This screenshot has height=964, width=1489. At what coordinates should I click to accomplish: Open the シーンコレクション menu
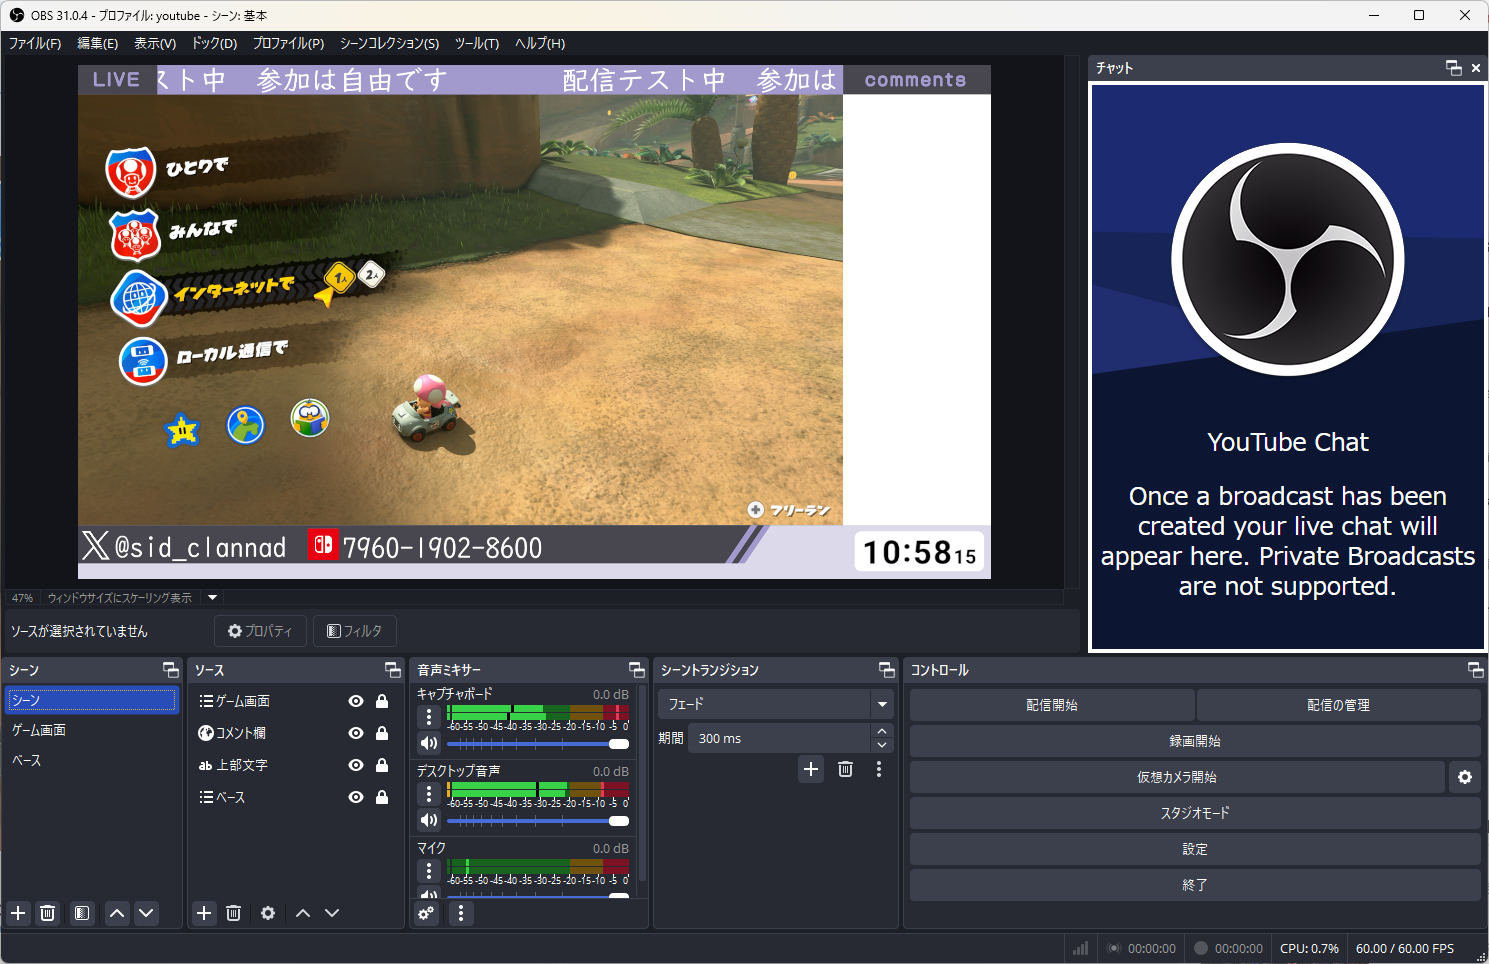tap(389, 43)
